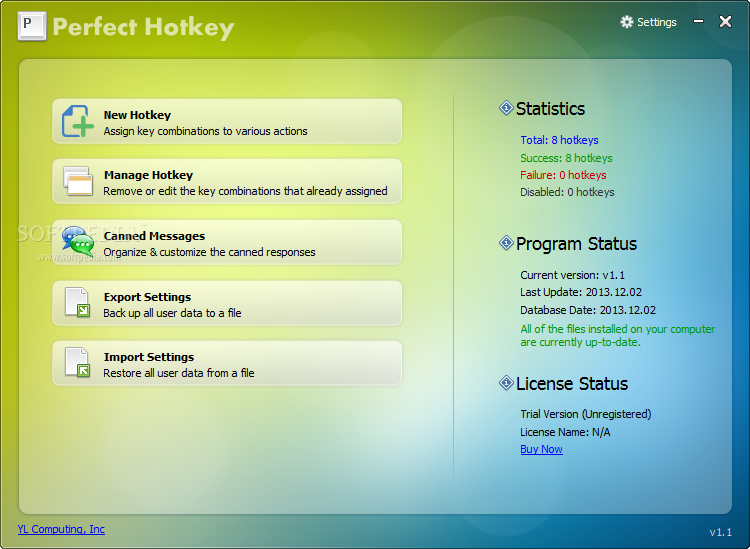
Task: Open the Buy Now link
Action: click(x=541, y=450)
